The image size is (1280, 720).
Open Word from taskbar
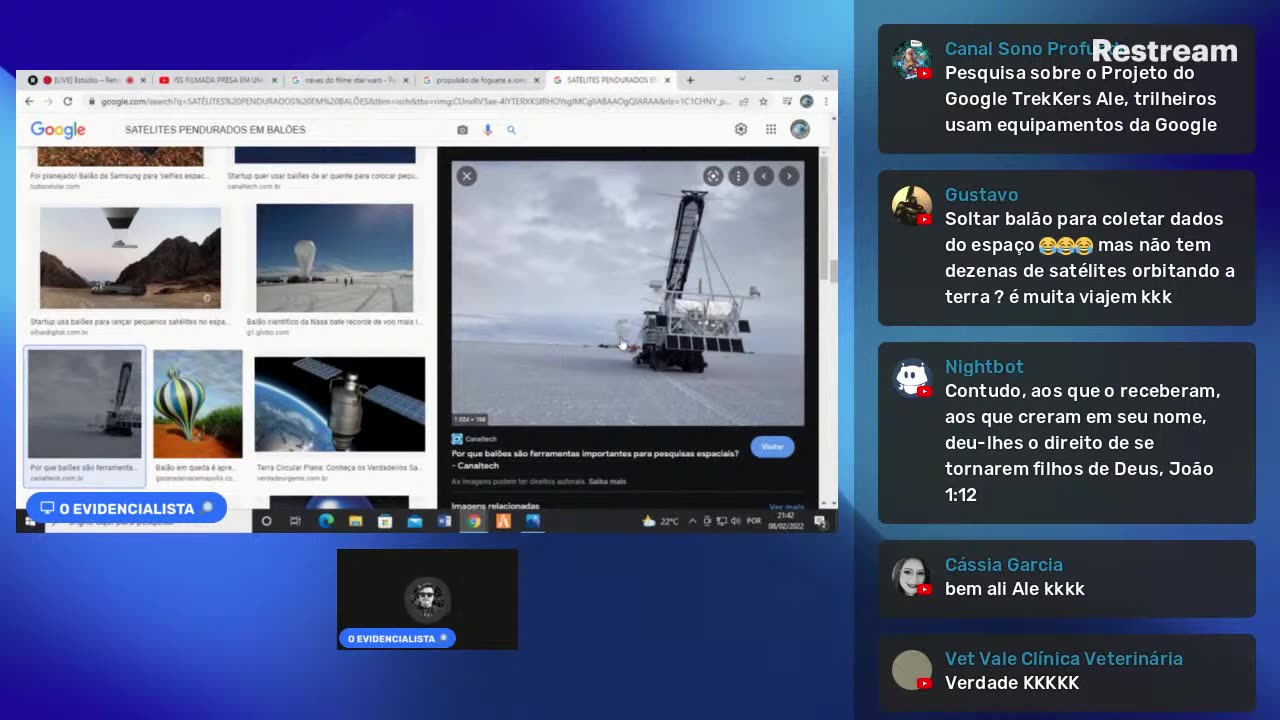[444, 521]
